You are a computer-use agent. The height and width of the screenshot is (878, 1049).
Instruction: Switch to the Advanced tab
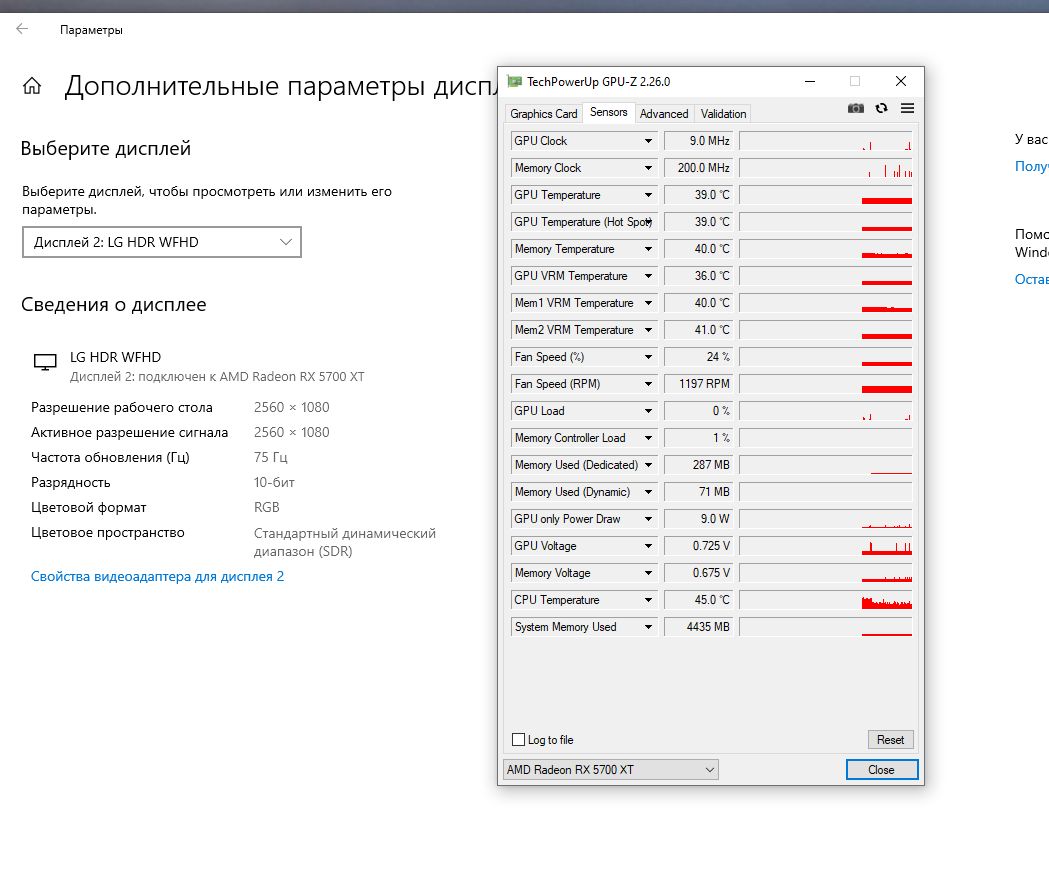point(664,114)
